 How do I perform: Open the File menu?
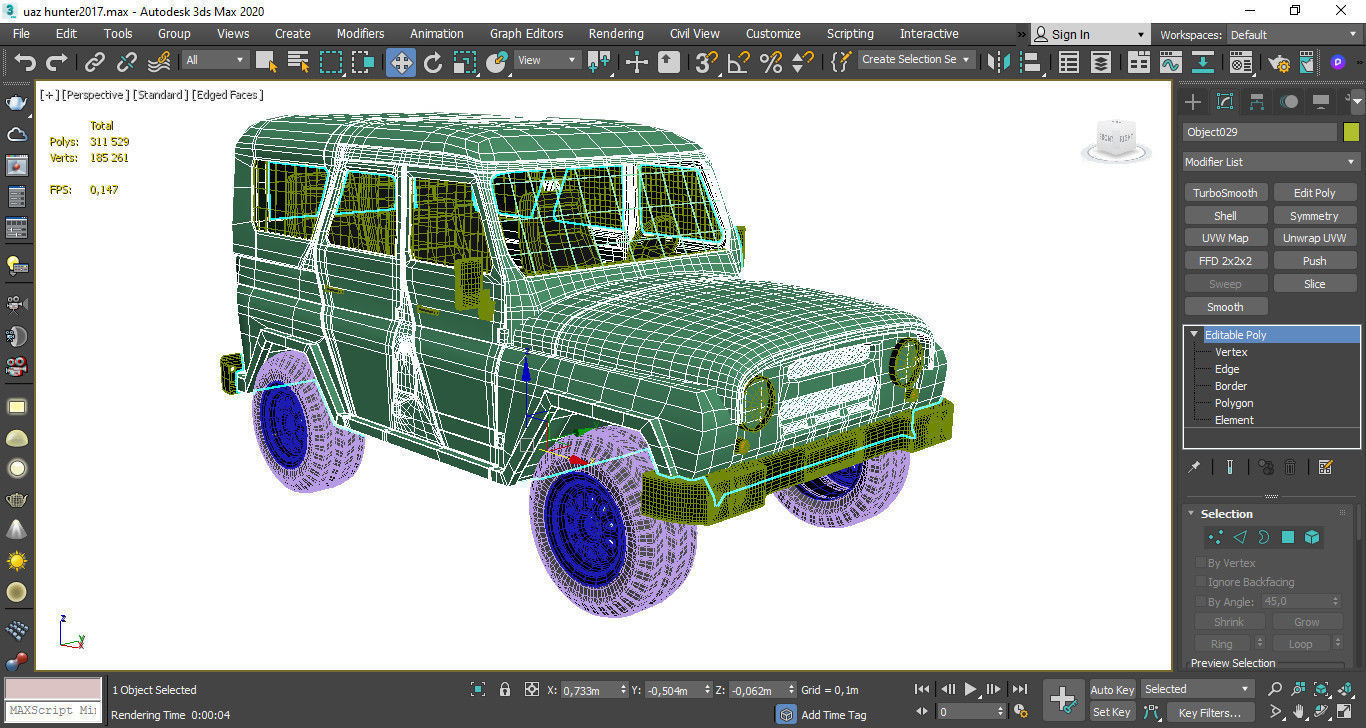21,34
